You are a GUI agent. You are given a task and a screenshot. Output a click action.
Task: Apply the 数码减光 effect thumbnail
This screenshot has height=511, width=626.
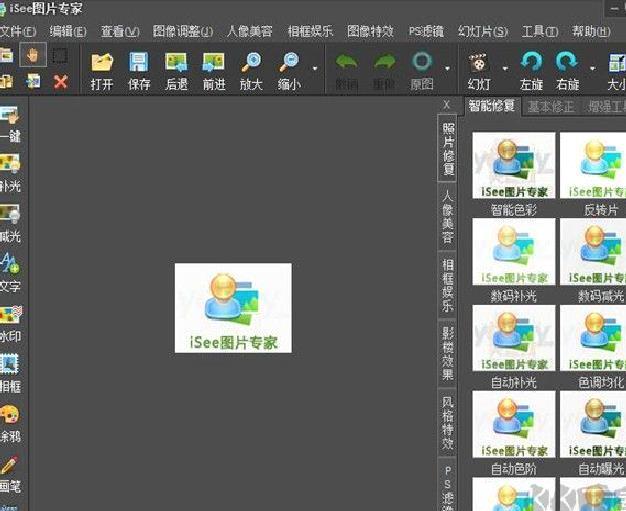(x=593, y=252)
